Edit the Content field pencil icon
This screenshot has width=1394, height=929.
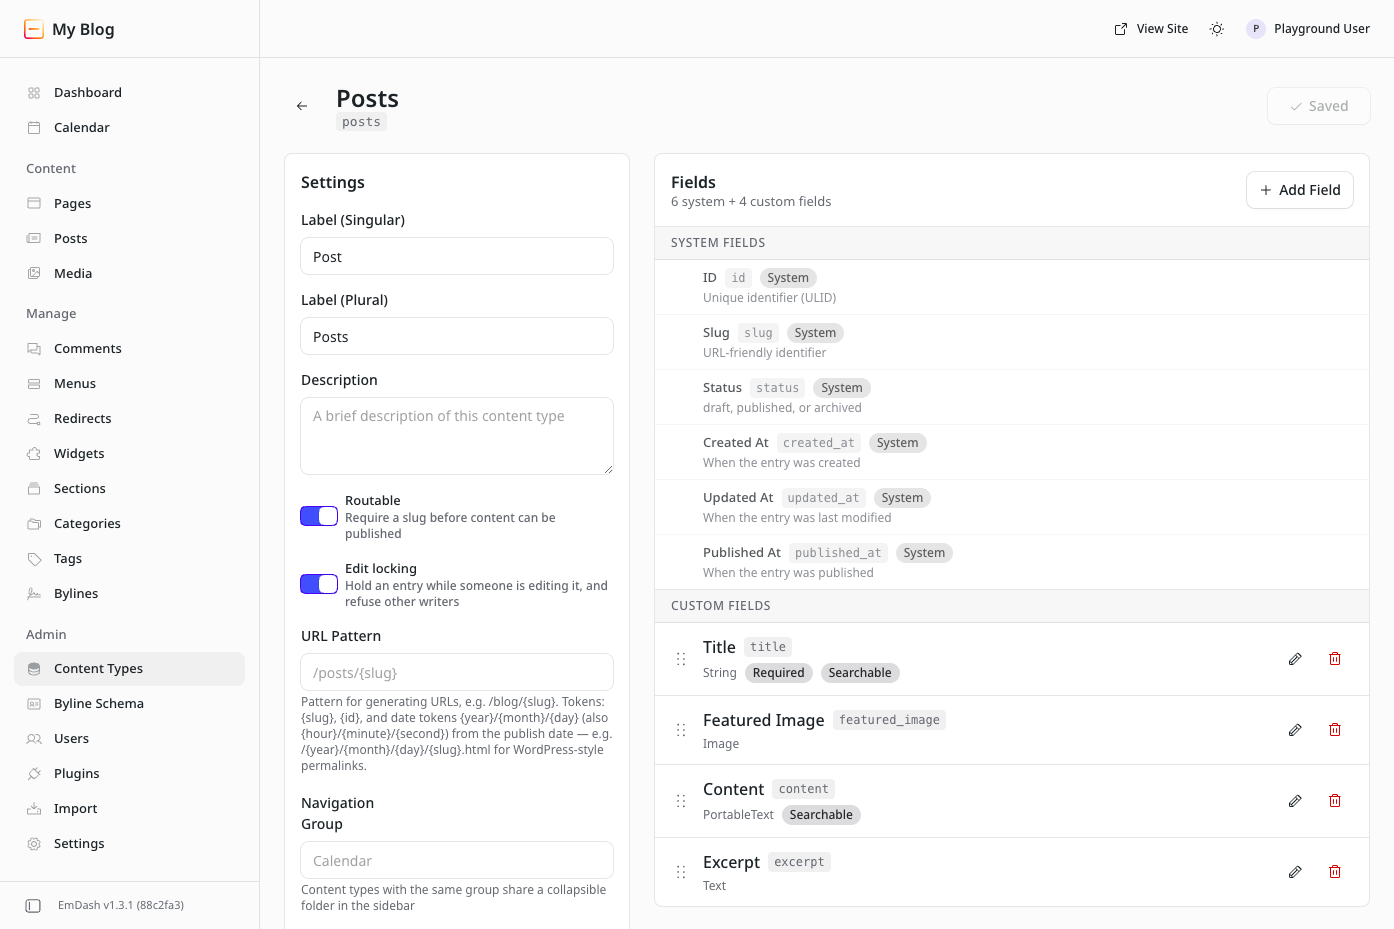[x=1295, y=801]
